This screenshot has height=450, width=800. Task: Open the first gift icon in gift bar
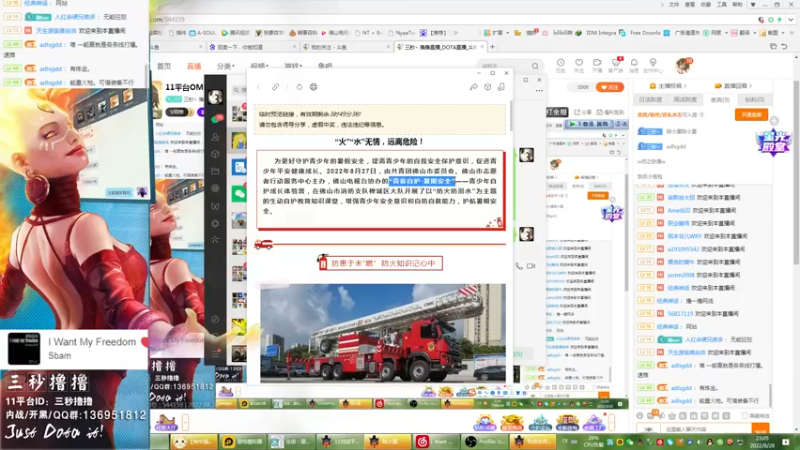[x=485, y=422]
